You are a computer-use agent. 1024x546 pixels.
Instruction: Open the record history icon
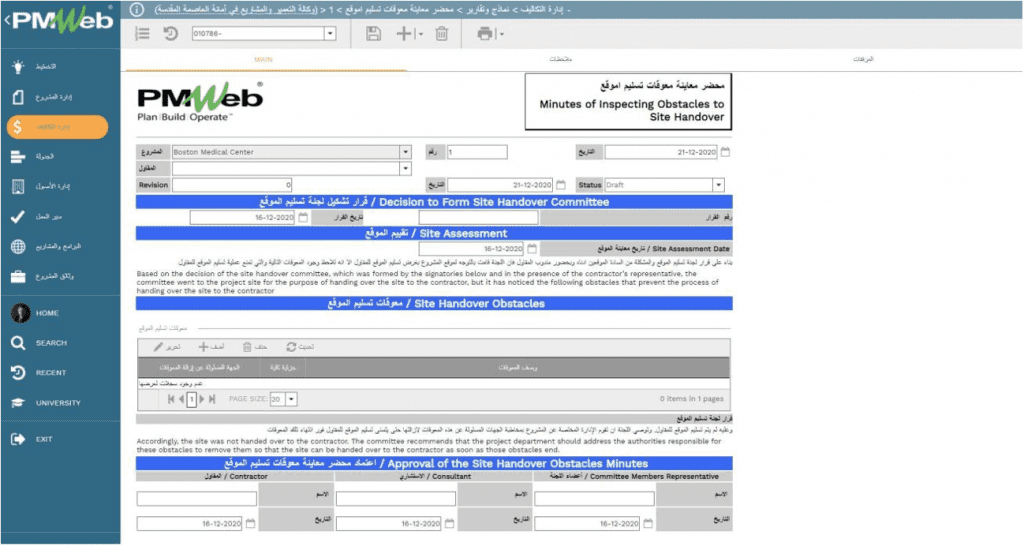click(170, 33)
